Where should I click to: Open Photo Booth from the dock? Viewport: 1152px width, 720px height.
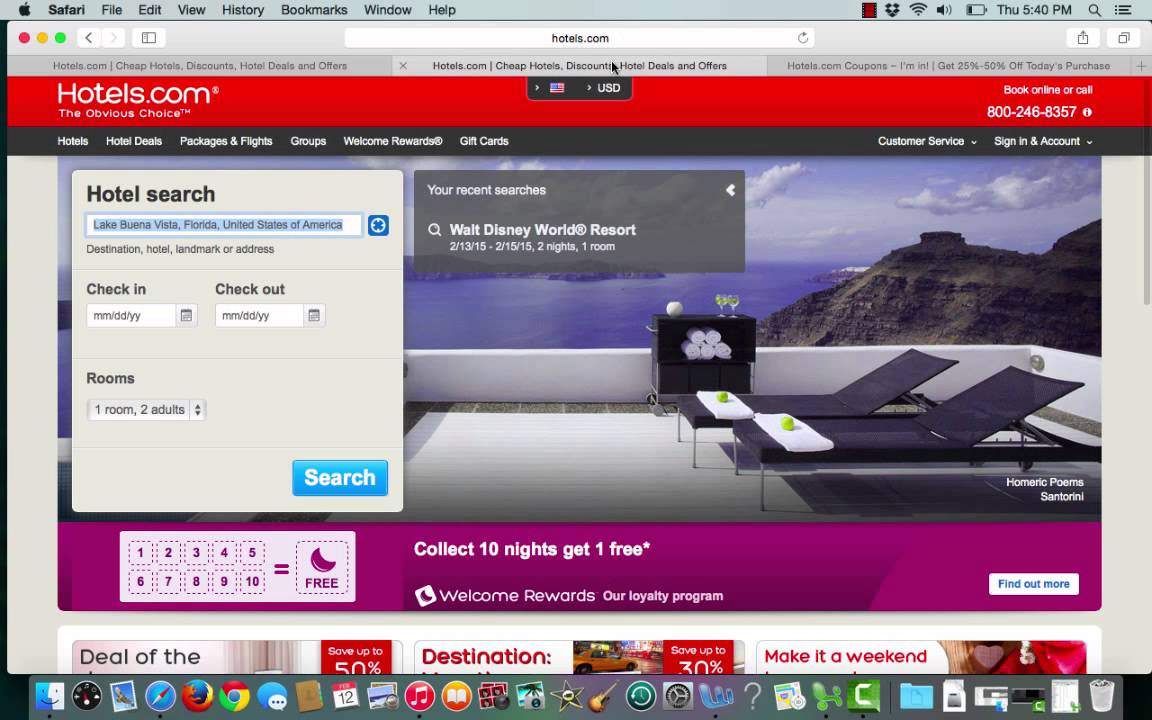pos(493,696)
